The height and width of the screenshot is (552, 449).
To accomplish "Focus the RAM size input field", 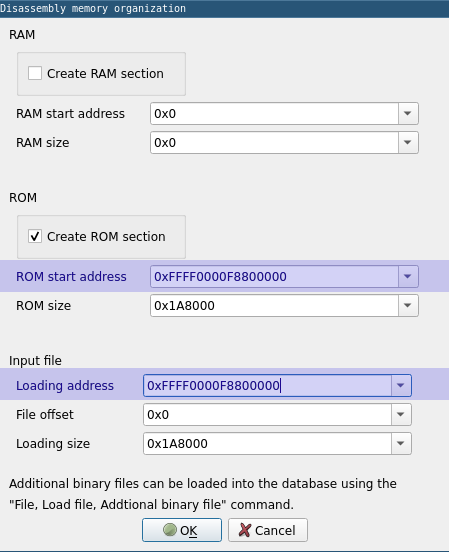I will point(274,143).
